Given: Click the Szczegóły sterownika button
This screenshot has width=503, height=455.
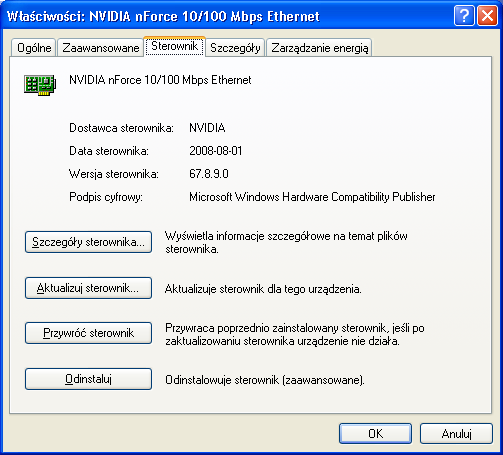Looking at the screenshot, I should (x=88, y=242).
